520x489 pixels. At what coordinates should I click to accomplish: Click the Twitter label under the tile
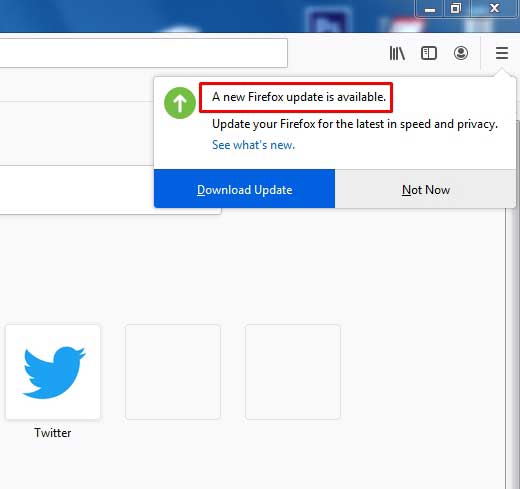click(53, 433)
